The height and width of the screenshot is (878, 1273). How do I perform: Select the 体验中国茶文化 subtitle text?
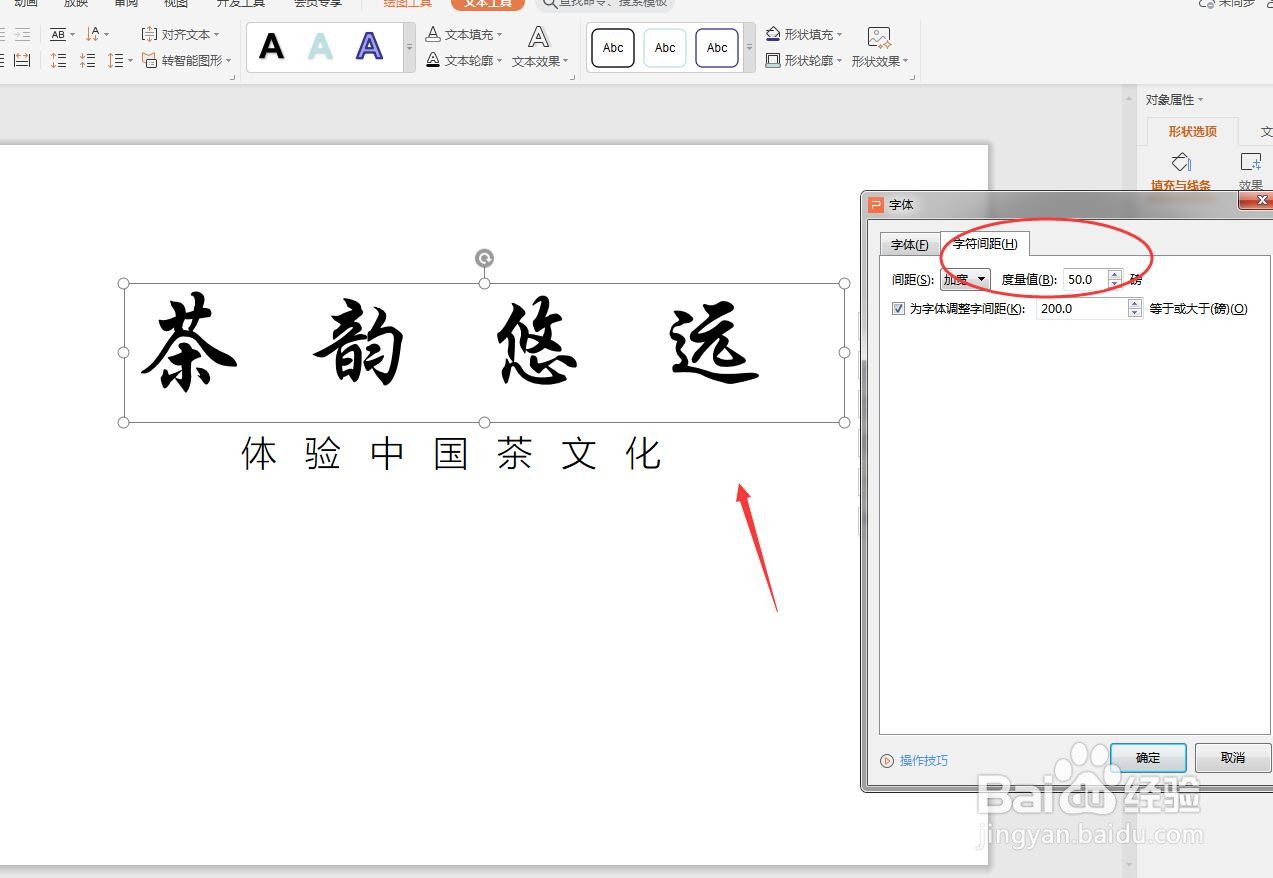(451, 453)
